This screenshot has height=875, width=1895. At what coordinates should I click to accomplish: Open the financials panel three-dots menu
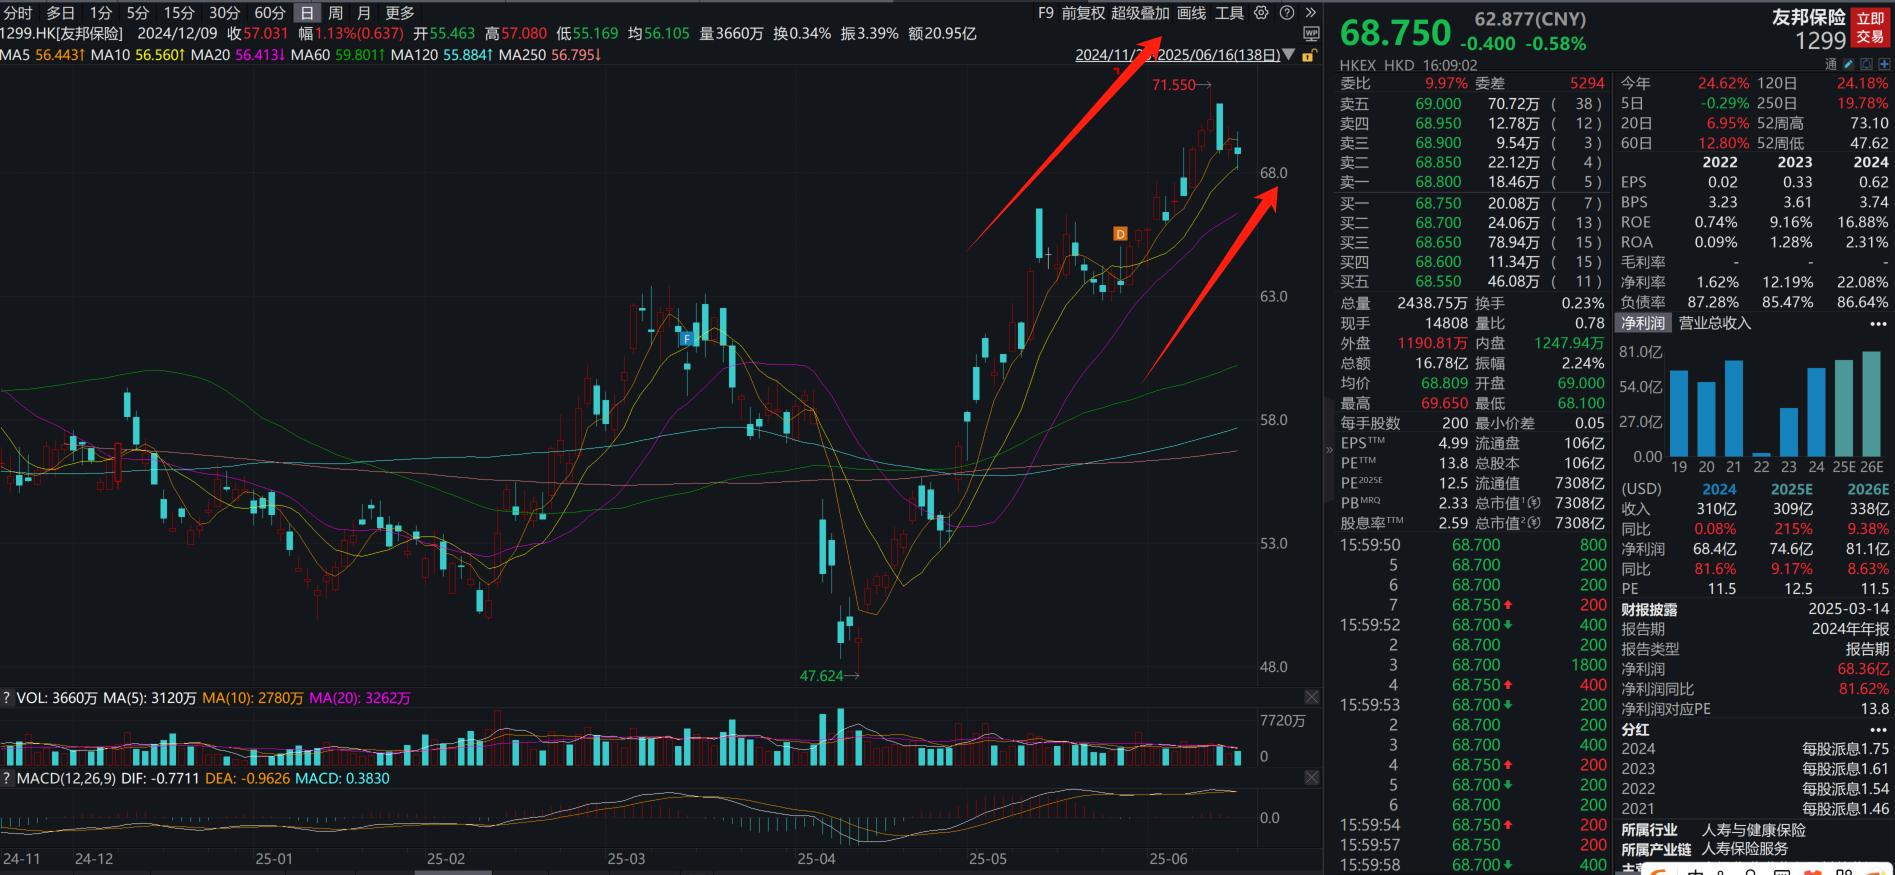point(1877,323)
